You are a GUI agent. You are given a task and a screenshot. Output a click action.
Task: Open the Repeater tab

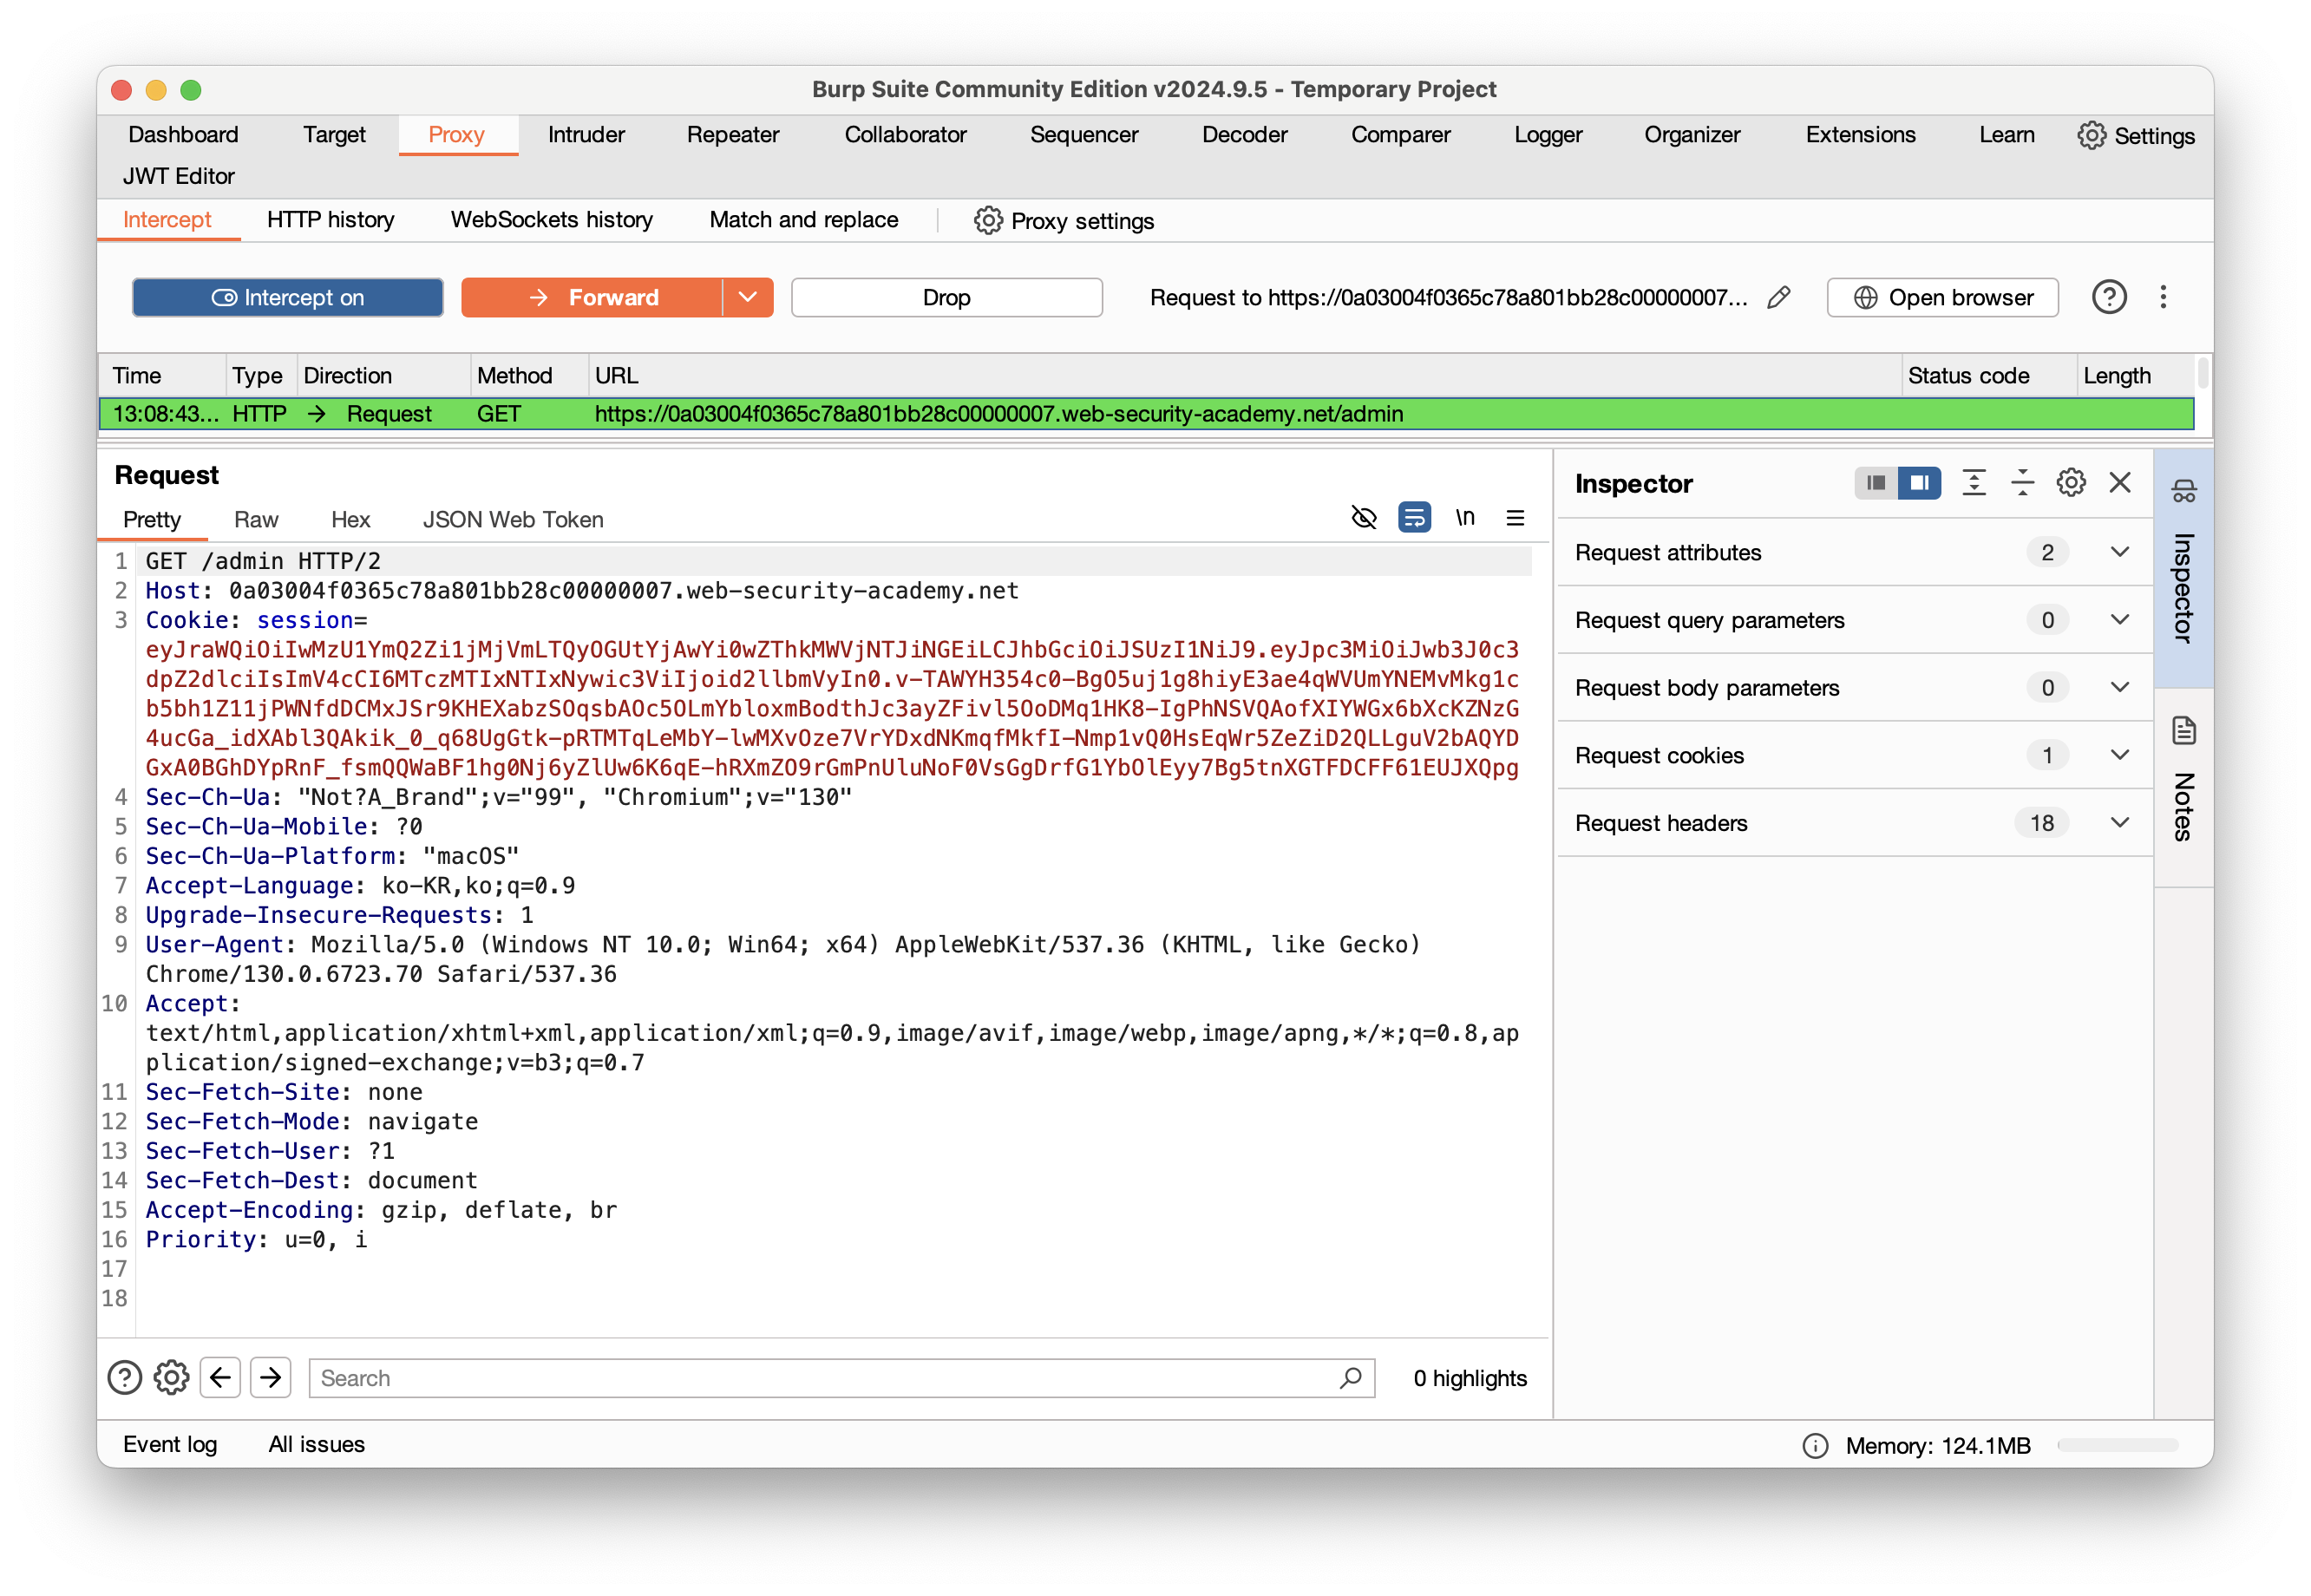pos(732,135)
